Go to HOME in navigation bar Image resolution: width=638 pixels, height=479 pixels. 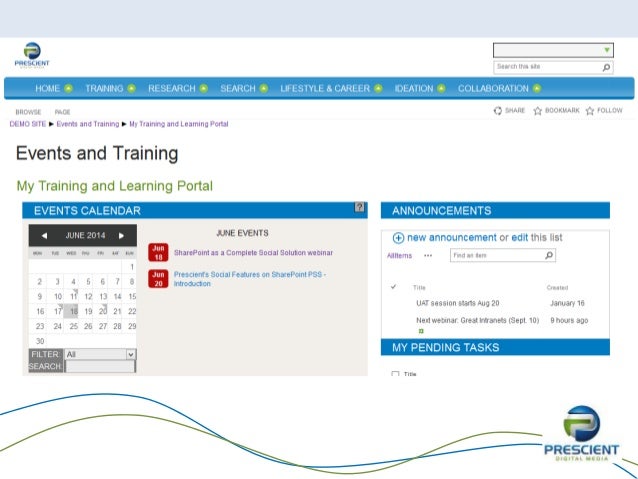[47, 88]
